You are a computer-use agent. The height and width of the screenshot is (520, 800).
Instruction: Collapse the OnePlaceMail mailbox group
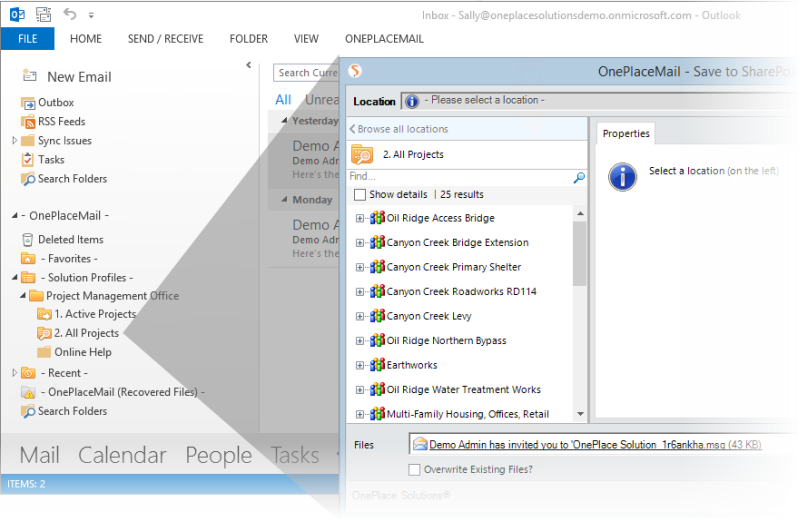click(x=14, y=216)
